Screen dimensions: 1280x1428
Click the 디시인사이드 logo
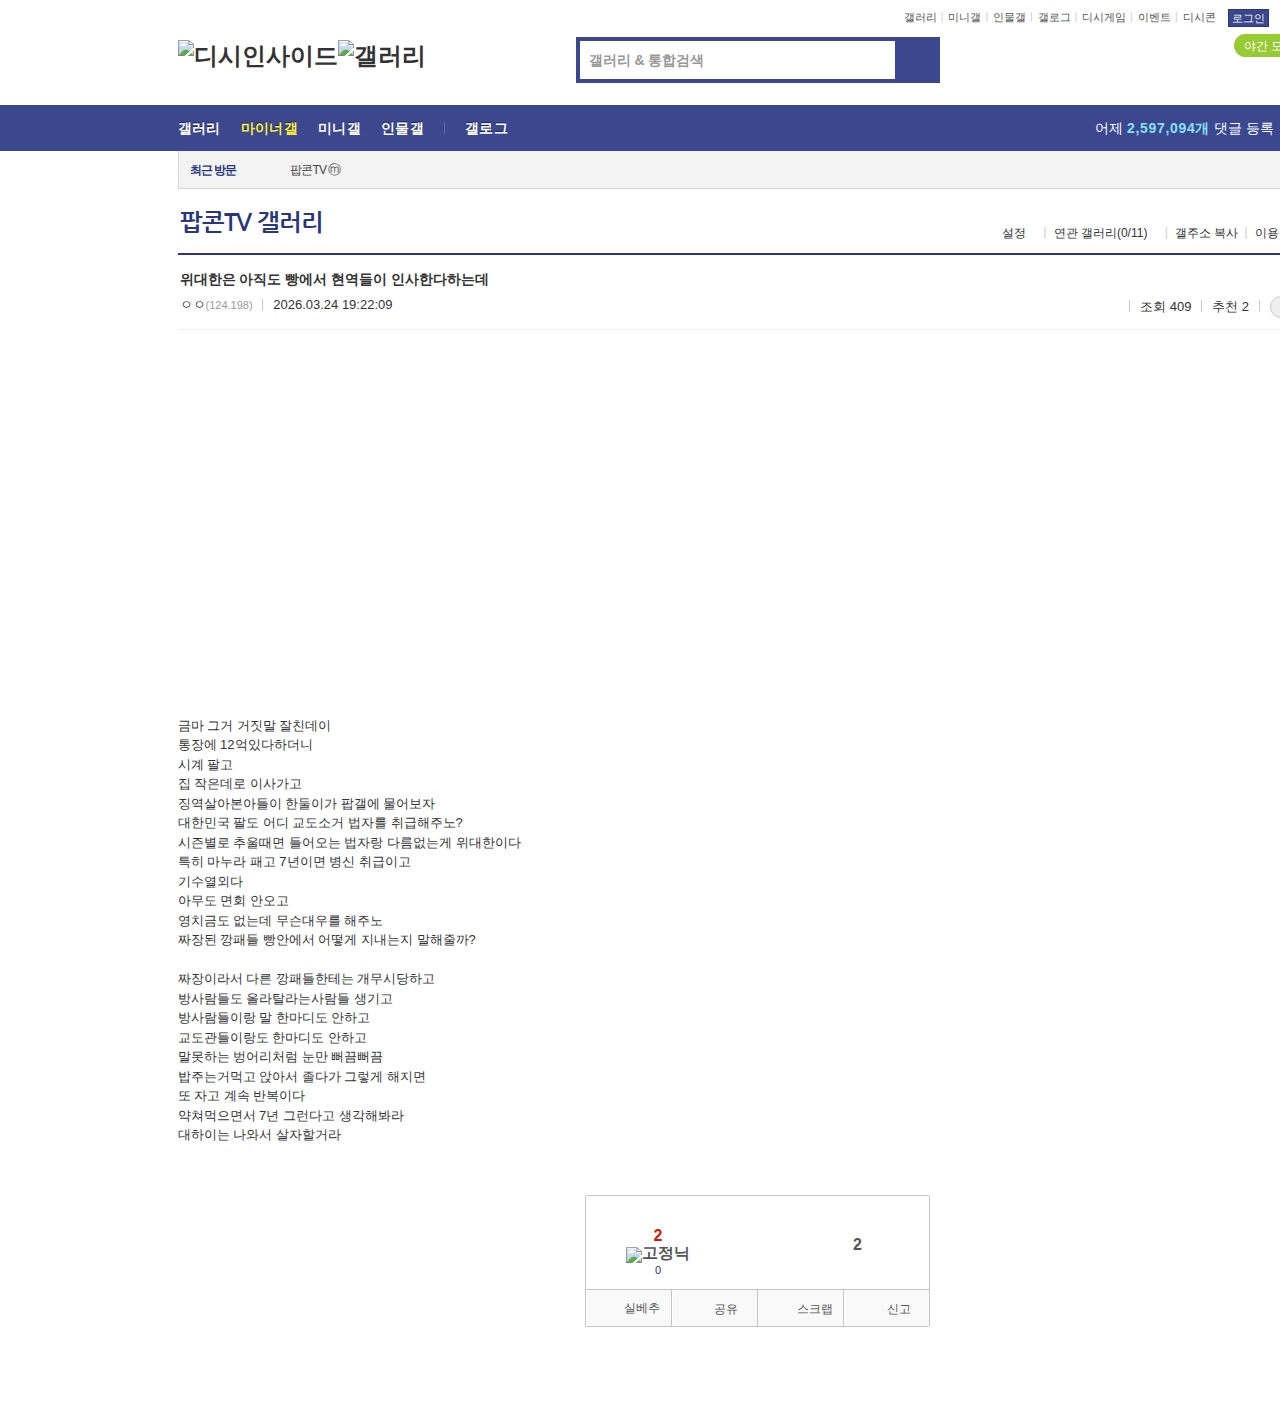point(258,56)
